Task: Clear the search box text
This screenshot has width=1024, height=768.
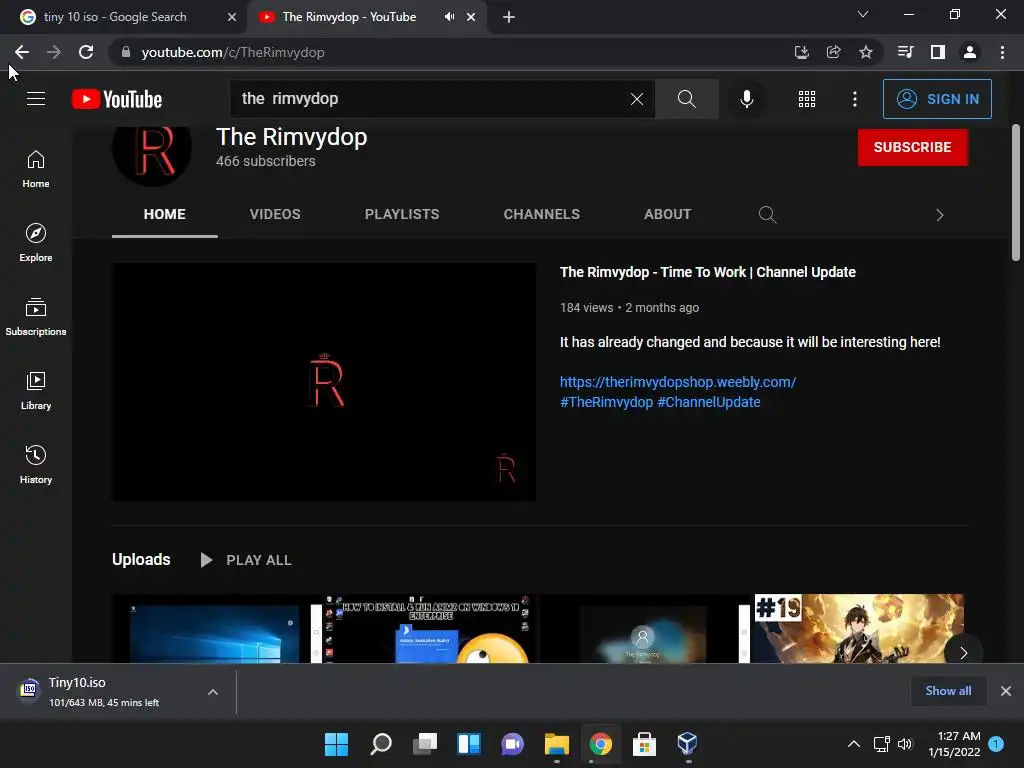Action: 637,99
